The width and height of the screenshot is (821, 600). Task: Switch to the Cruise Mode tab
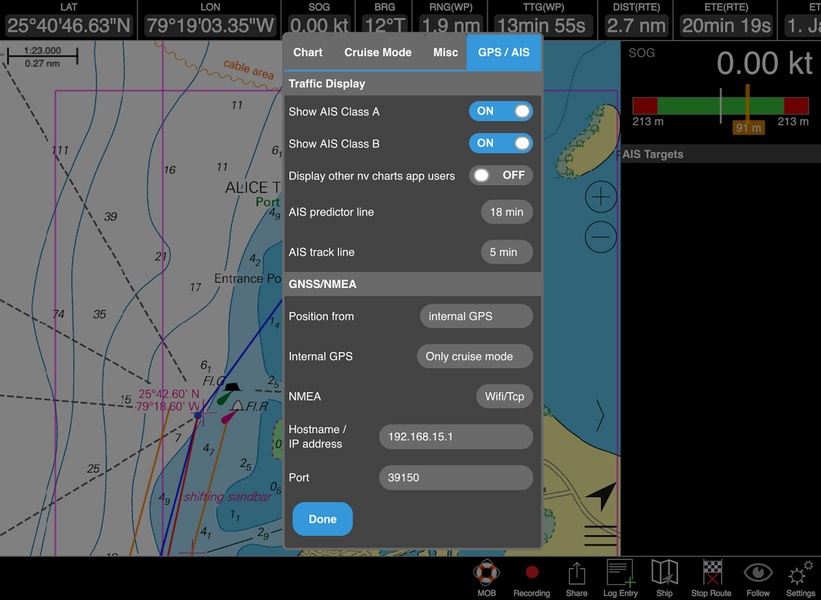tap(378, 52)
